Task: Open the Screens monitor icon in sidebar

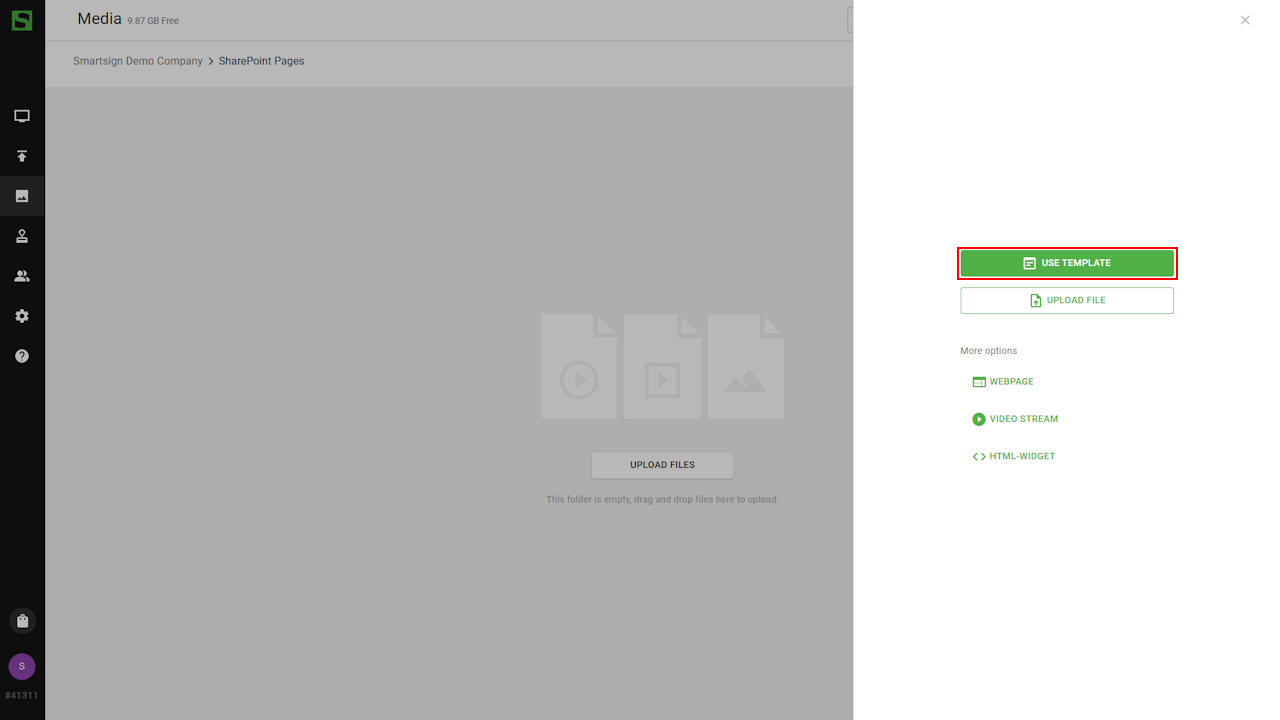Action: [x=22, y=116]
